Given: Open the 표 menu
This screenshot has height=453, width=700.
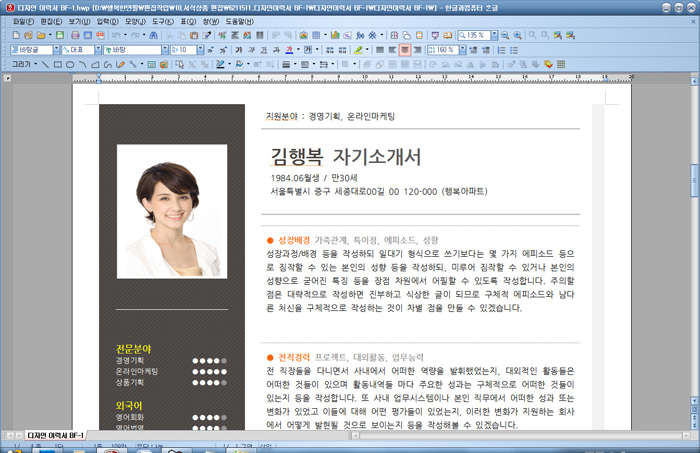Looking at the screenshot, I should point(188,21).
